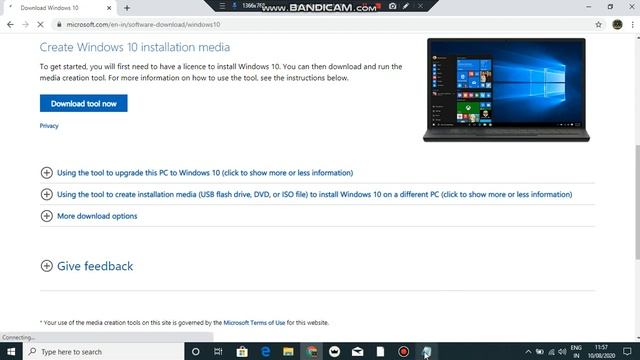Open Task View on the taskbar

pyautogui.click(x=218, y=351)
